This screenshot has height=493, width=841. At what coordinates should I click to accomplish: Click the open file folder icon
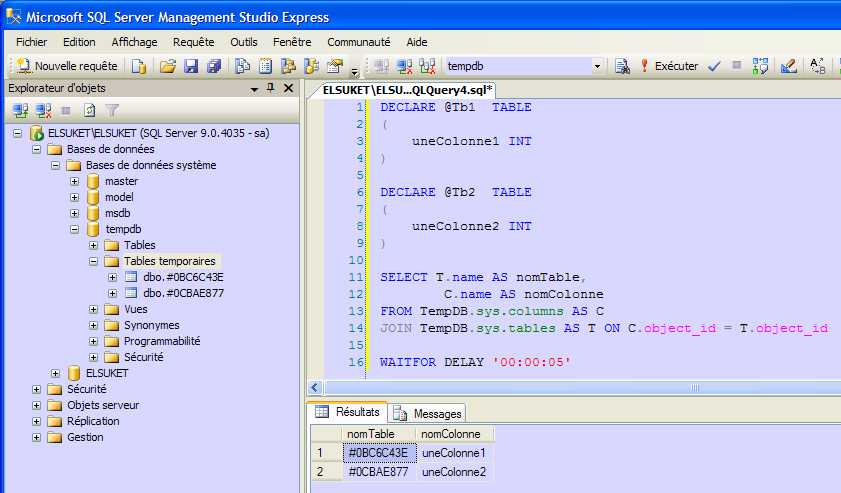pos(168,66)
